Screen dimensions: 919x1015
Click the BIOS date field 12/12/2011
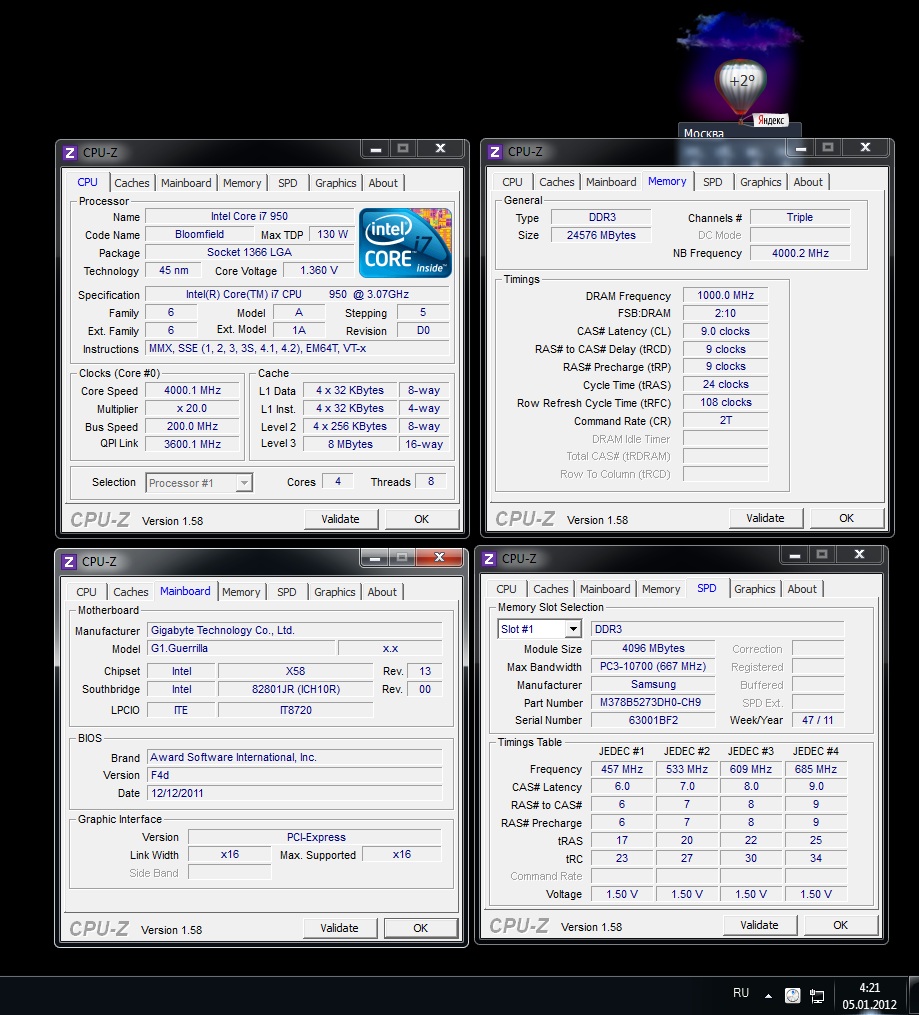coord(294,794)
